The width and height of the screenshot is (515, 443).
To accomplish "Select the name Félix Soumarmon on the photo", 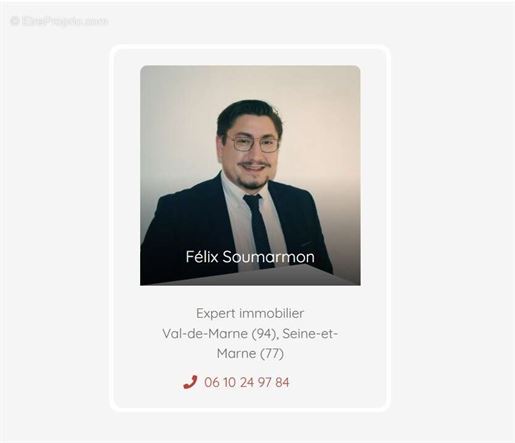I will pos(250,257).
